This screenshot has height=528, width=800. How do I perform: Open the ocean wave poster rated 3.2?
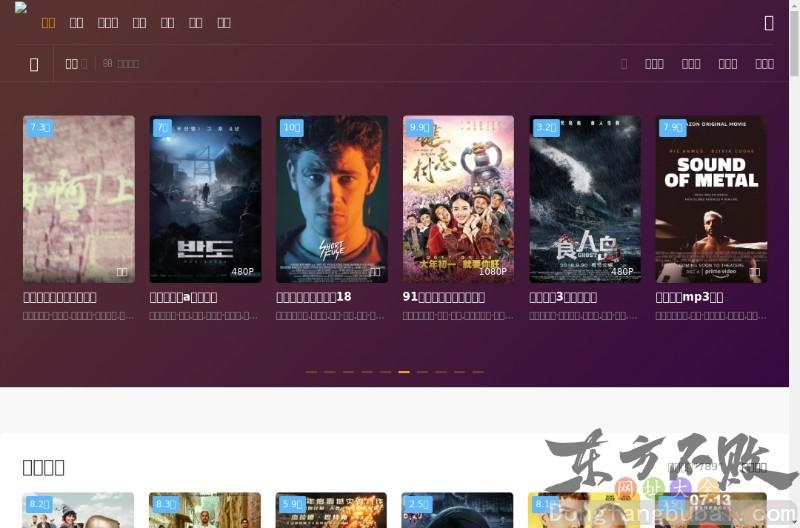click(x=585, y=199)
